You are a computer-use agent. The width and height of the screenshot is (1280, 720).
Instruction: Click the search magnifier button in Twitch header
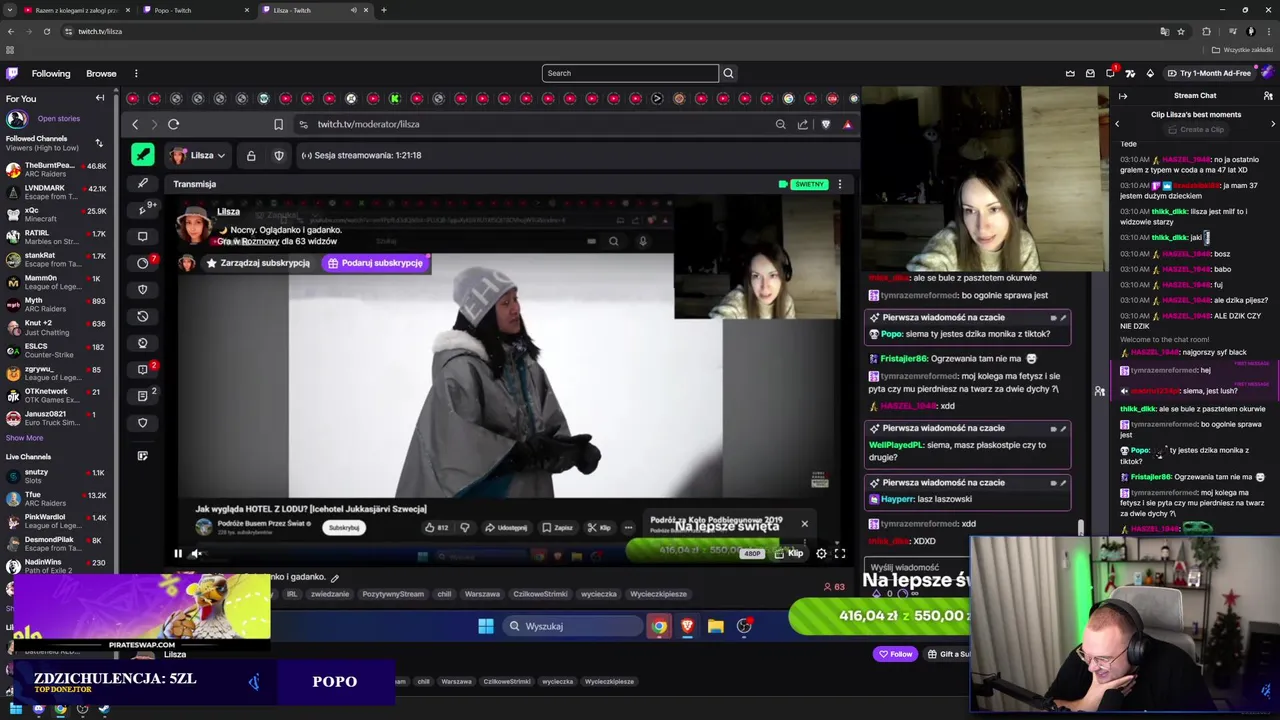[x=728, y=73]
